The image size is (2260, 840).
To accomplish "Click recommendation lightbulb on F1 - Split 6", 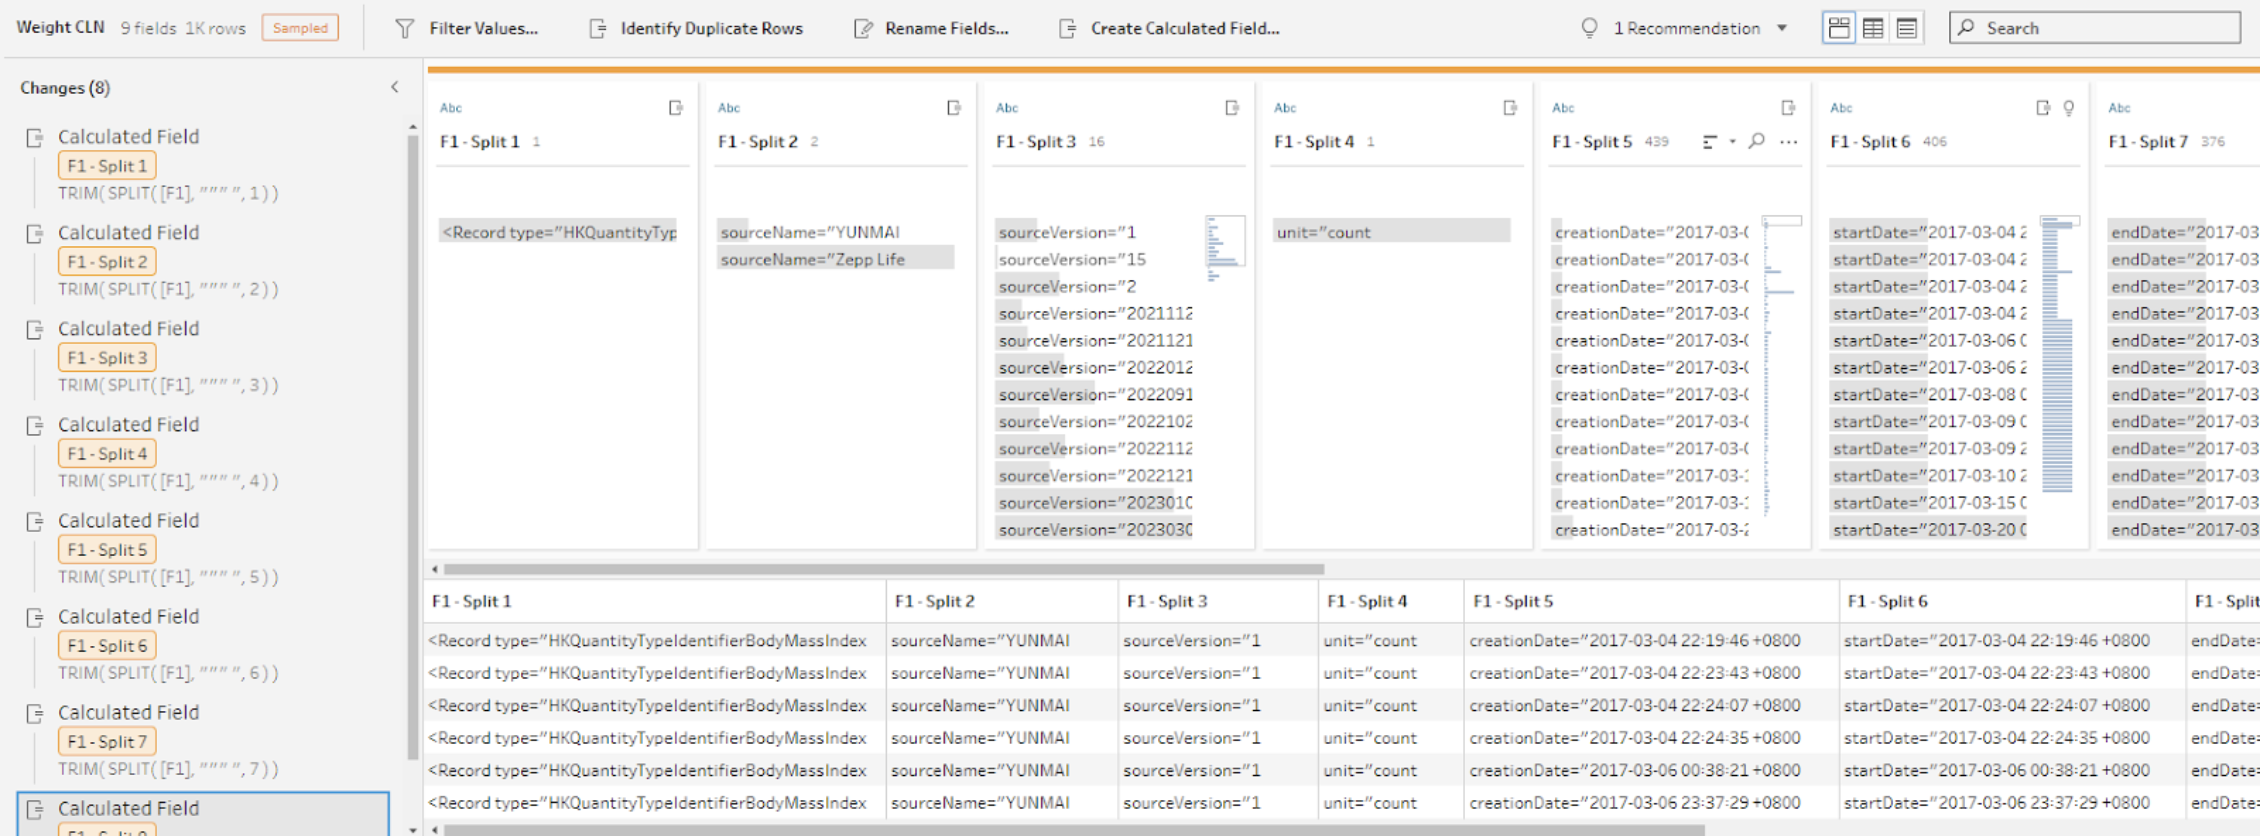I will point(2069,108).
